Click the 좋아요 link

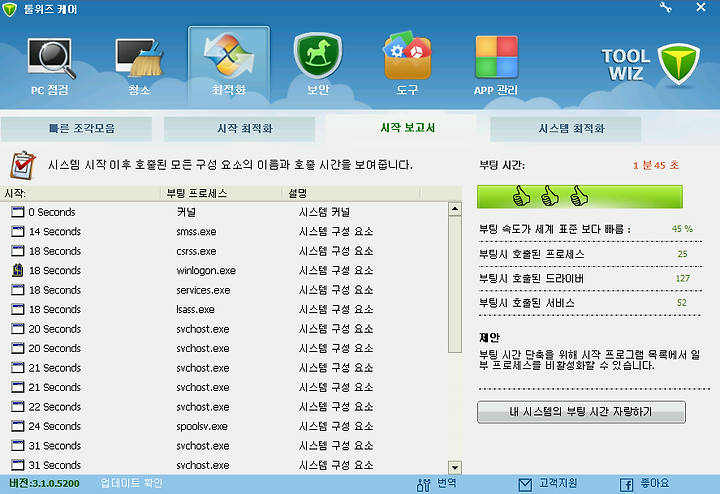pos(655,483)
